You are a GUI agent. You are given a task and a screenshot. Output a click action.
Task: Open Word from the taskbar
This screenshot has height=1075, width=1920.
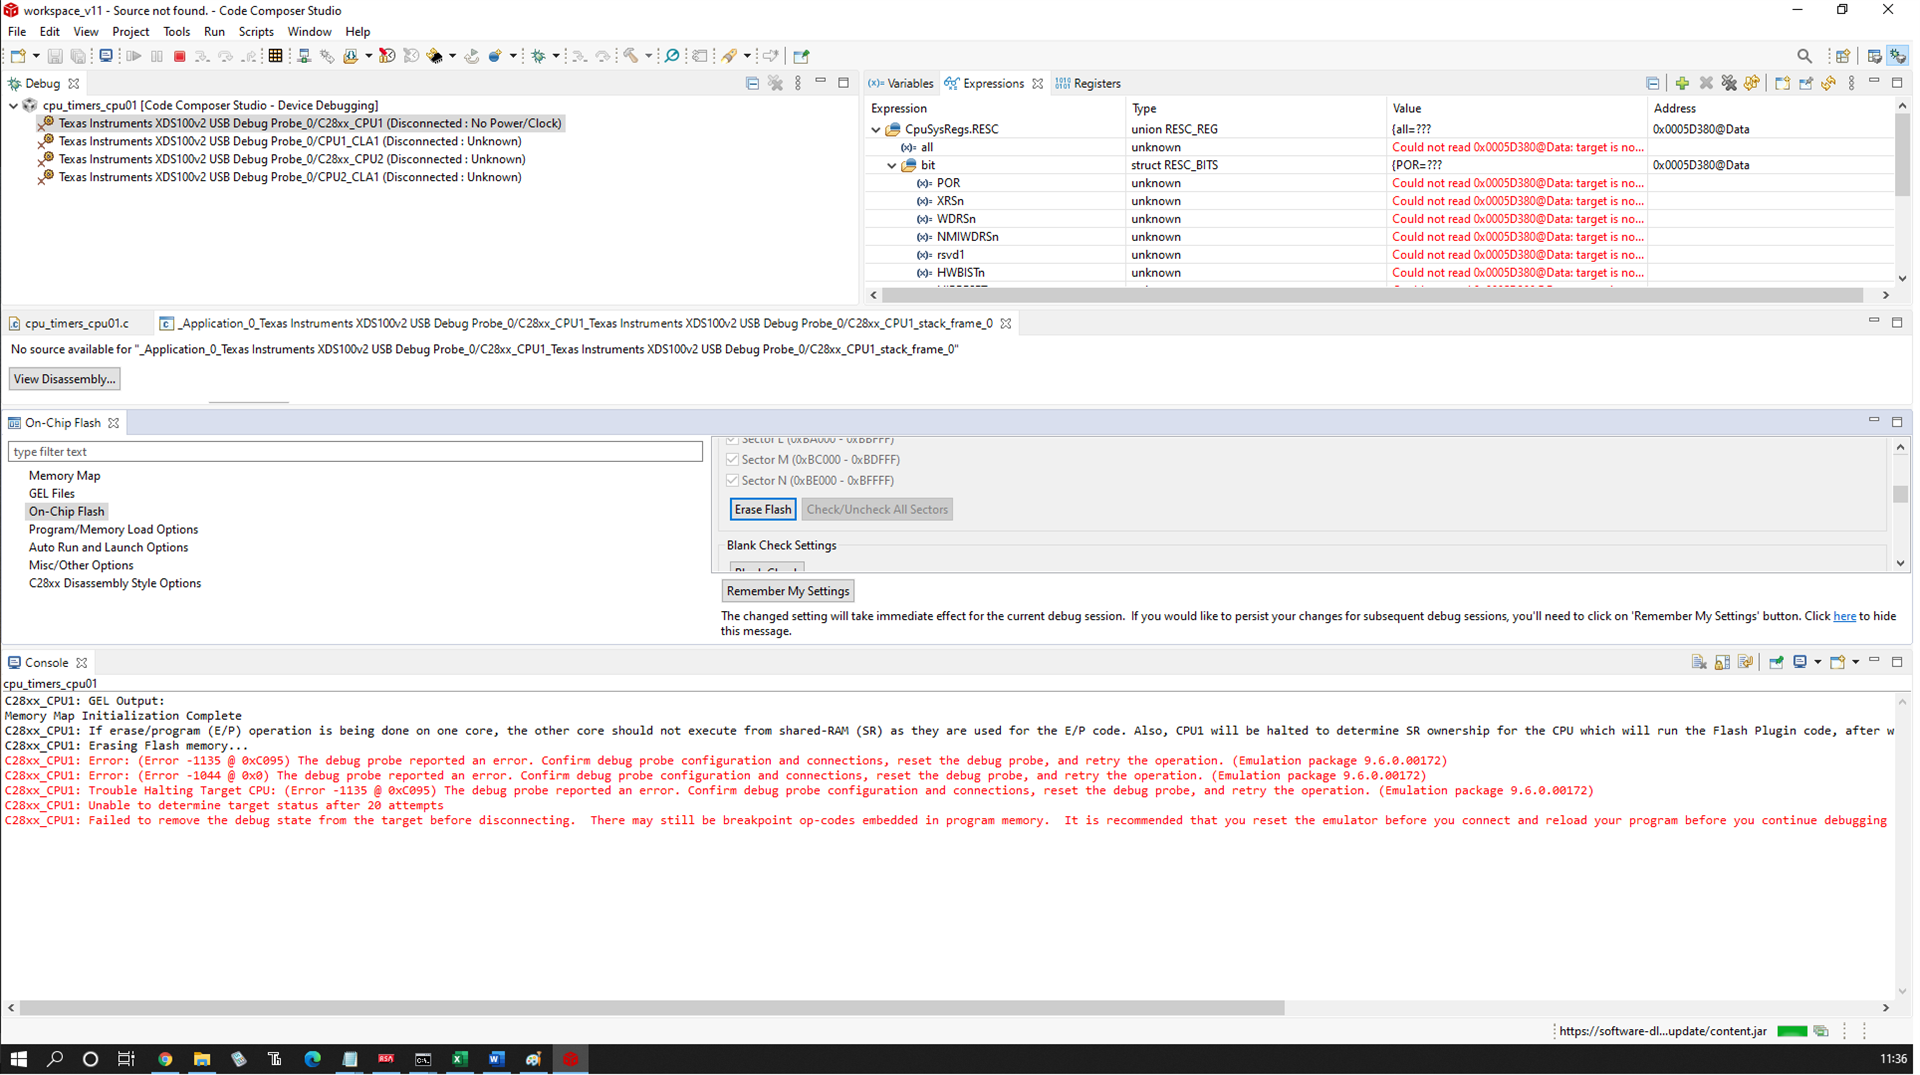click(x=496, y=1058)
